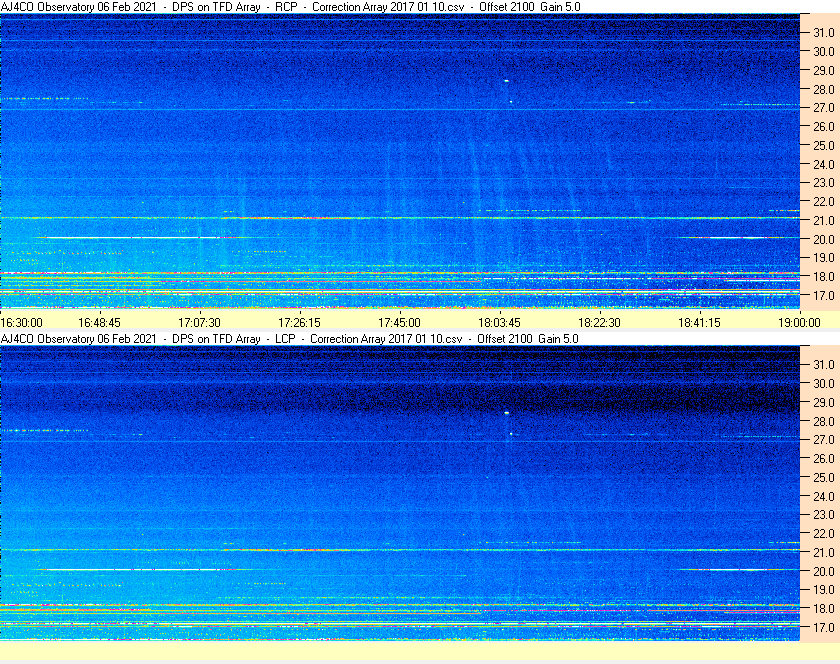The image size is (840, 664).
Task: Click 'Correction Array 2017 01 10.csv' in RCP title
Action: tap(388, 7)
